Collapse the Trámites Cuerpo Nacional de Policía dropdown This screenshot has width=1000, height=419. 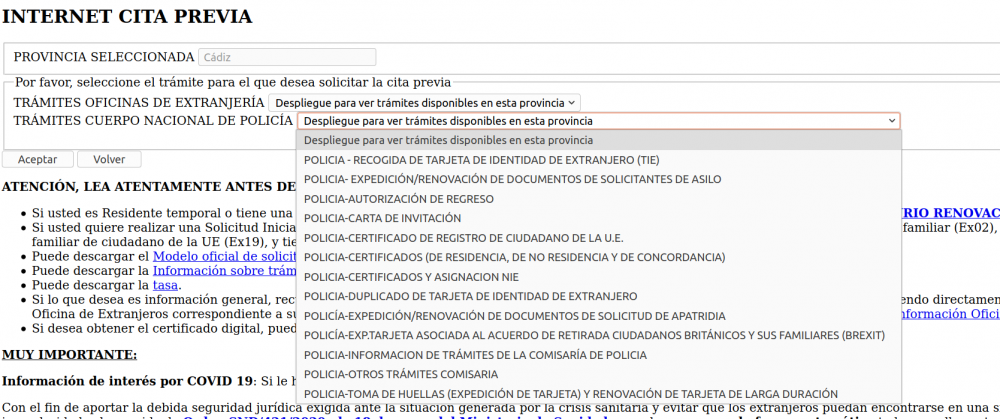[598, 121]
